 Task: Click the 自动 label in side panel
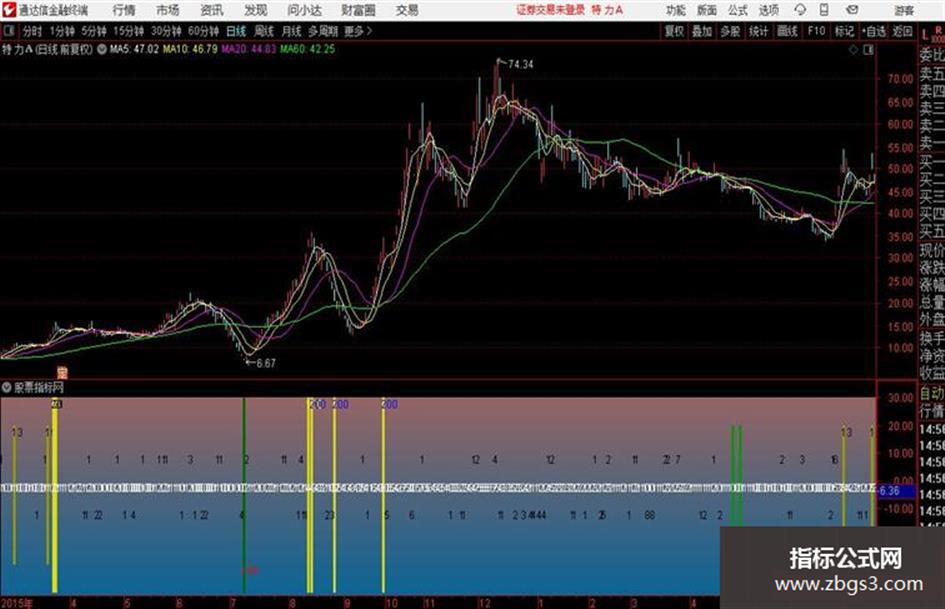(932, 394)
